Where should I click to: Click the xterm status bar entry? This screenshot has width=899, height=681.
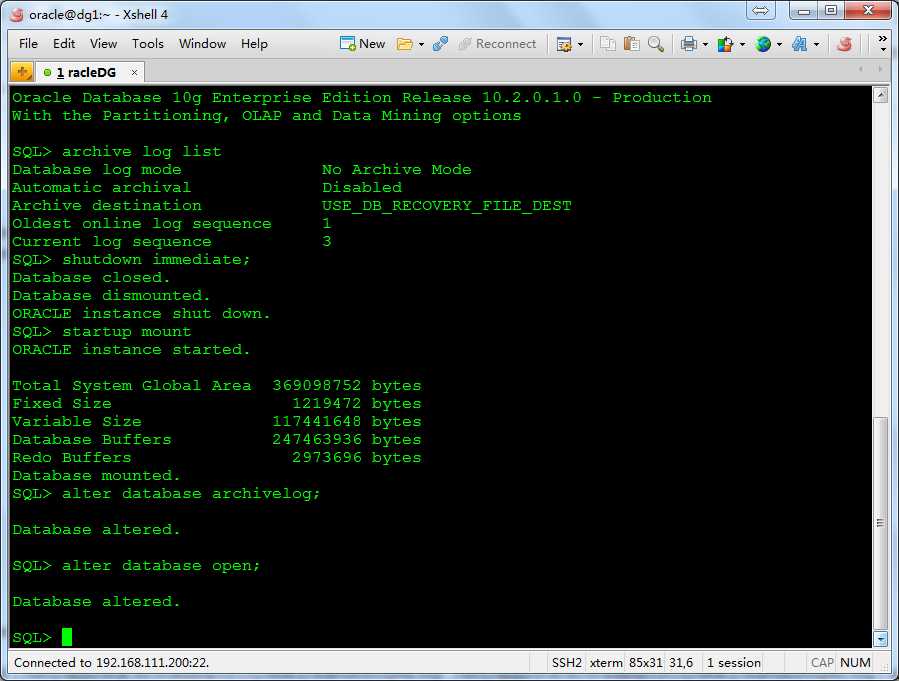(605, 663)
